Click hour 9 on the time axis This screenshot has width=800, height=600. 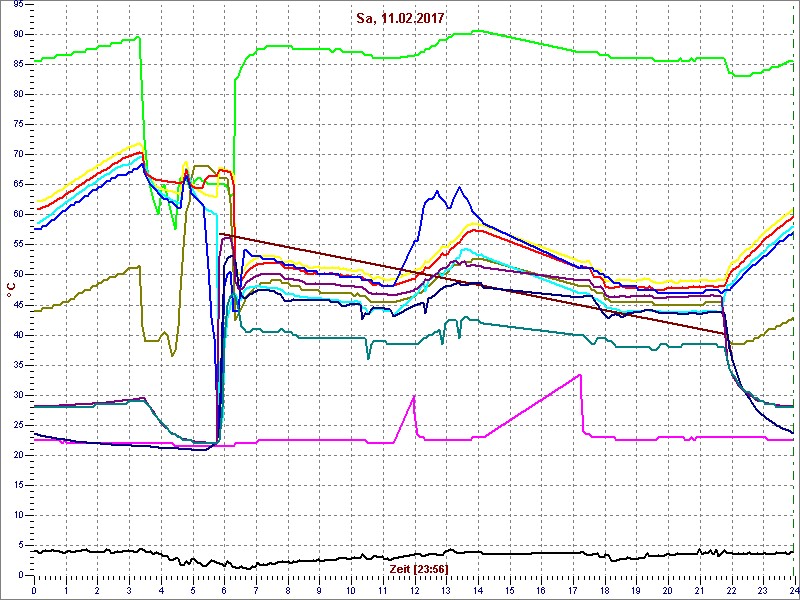(x=319, y=590)
